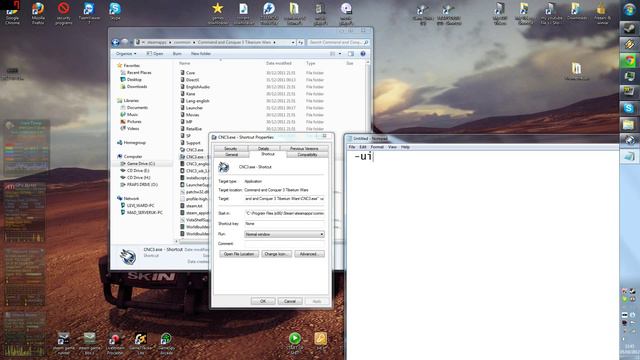Open the Notepad View menu
This screenshot has height=360, width=640.
(x=392, y=147)
